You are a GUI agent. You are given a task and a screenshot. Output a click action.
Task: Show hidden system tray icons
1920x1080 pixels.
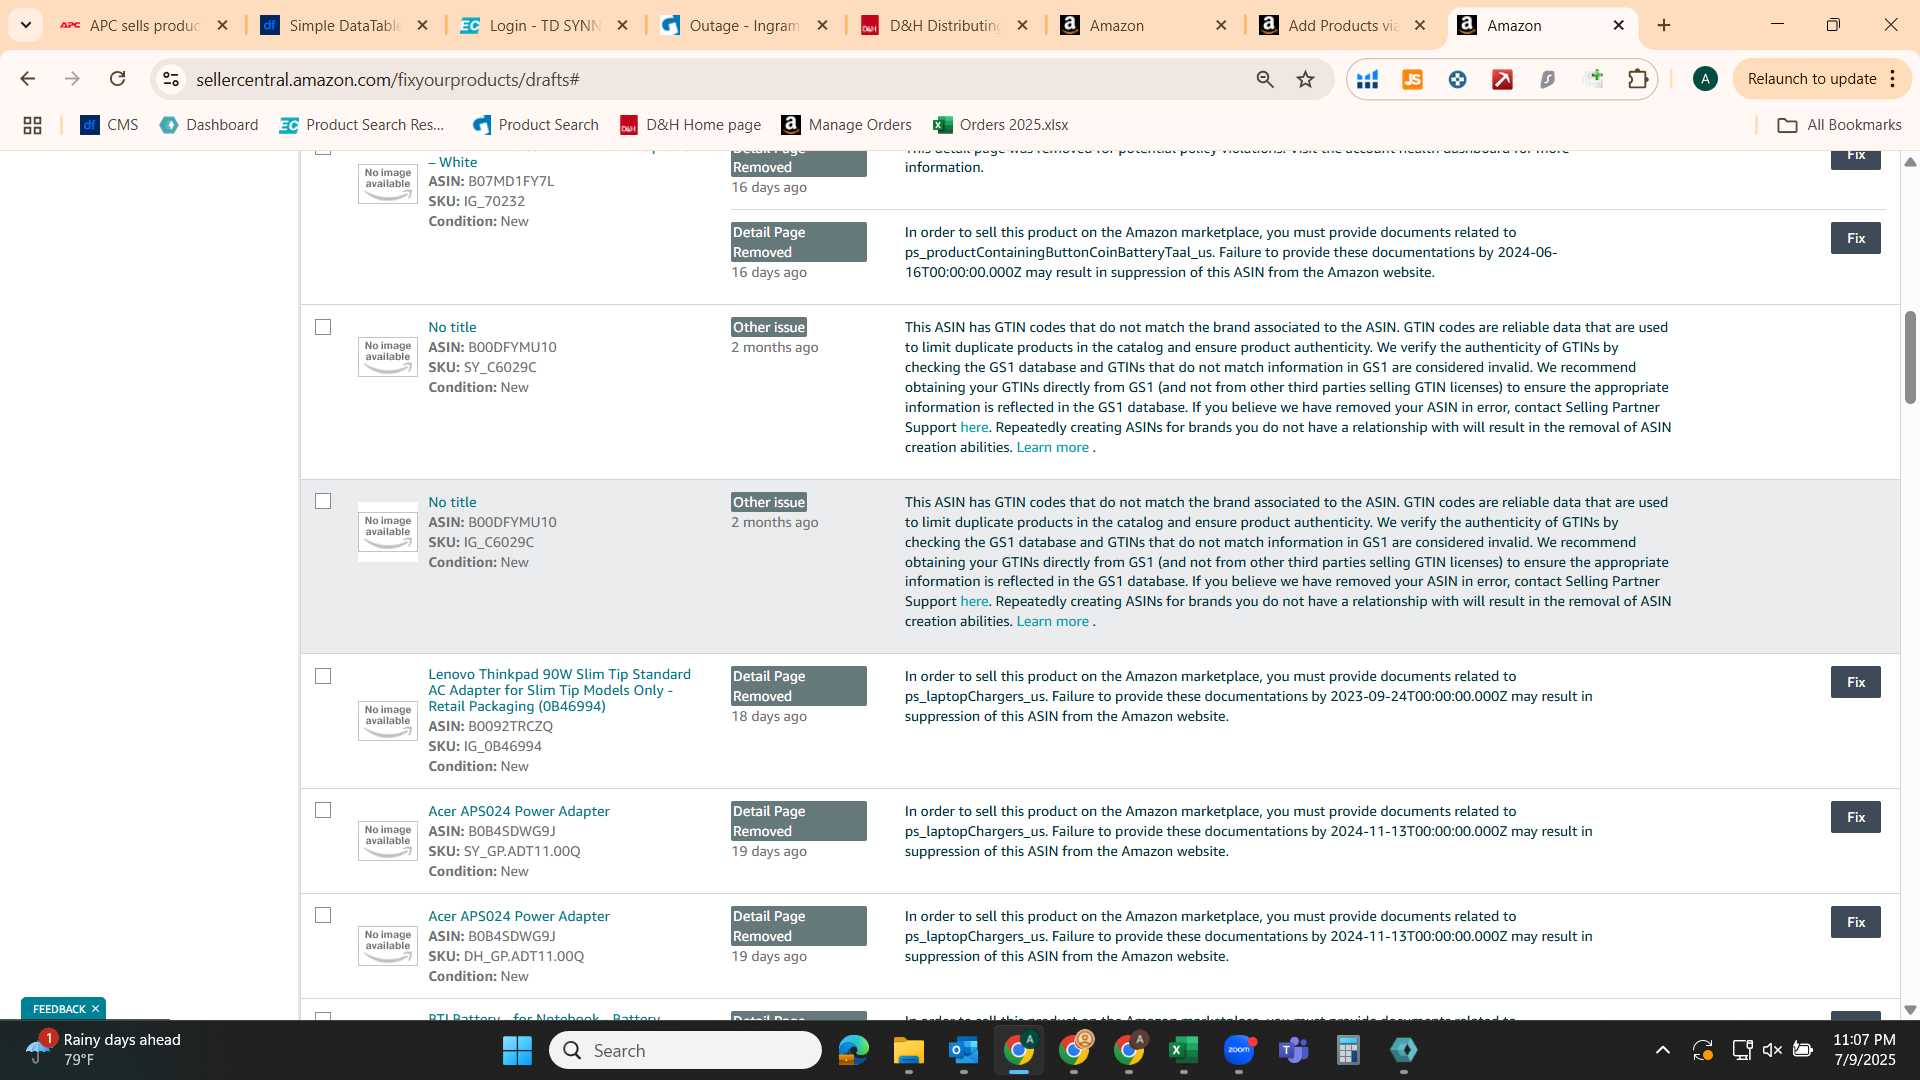click(1662, 1050)
